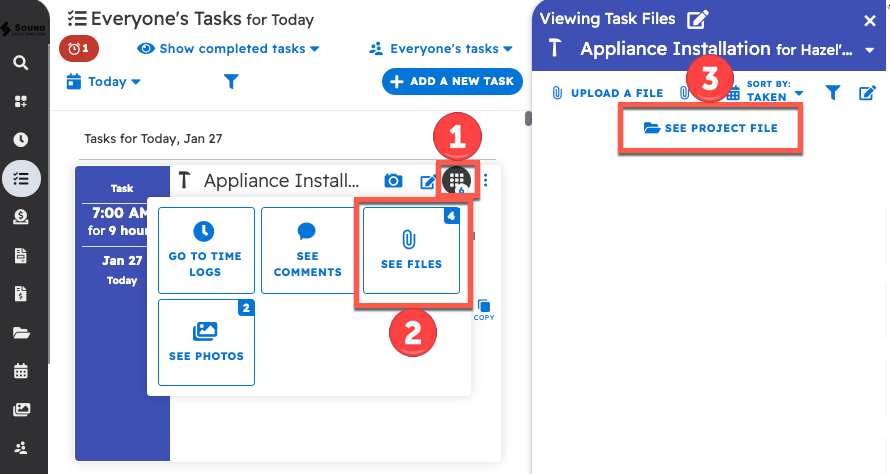890x474 pixels.
Task: Expand the Sort By Taken dropdown
Action: click(x=774, y=93)
